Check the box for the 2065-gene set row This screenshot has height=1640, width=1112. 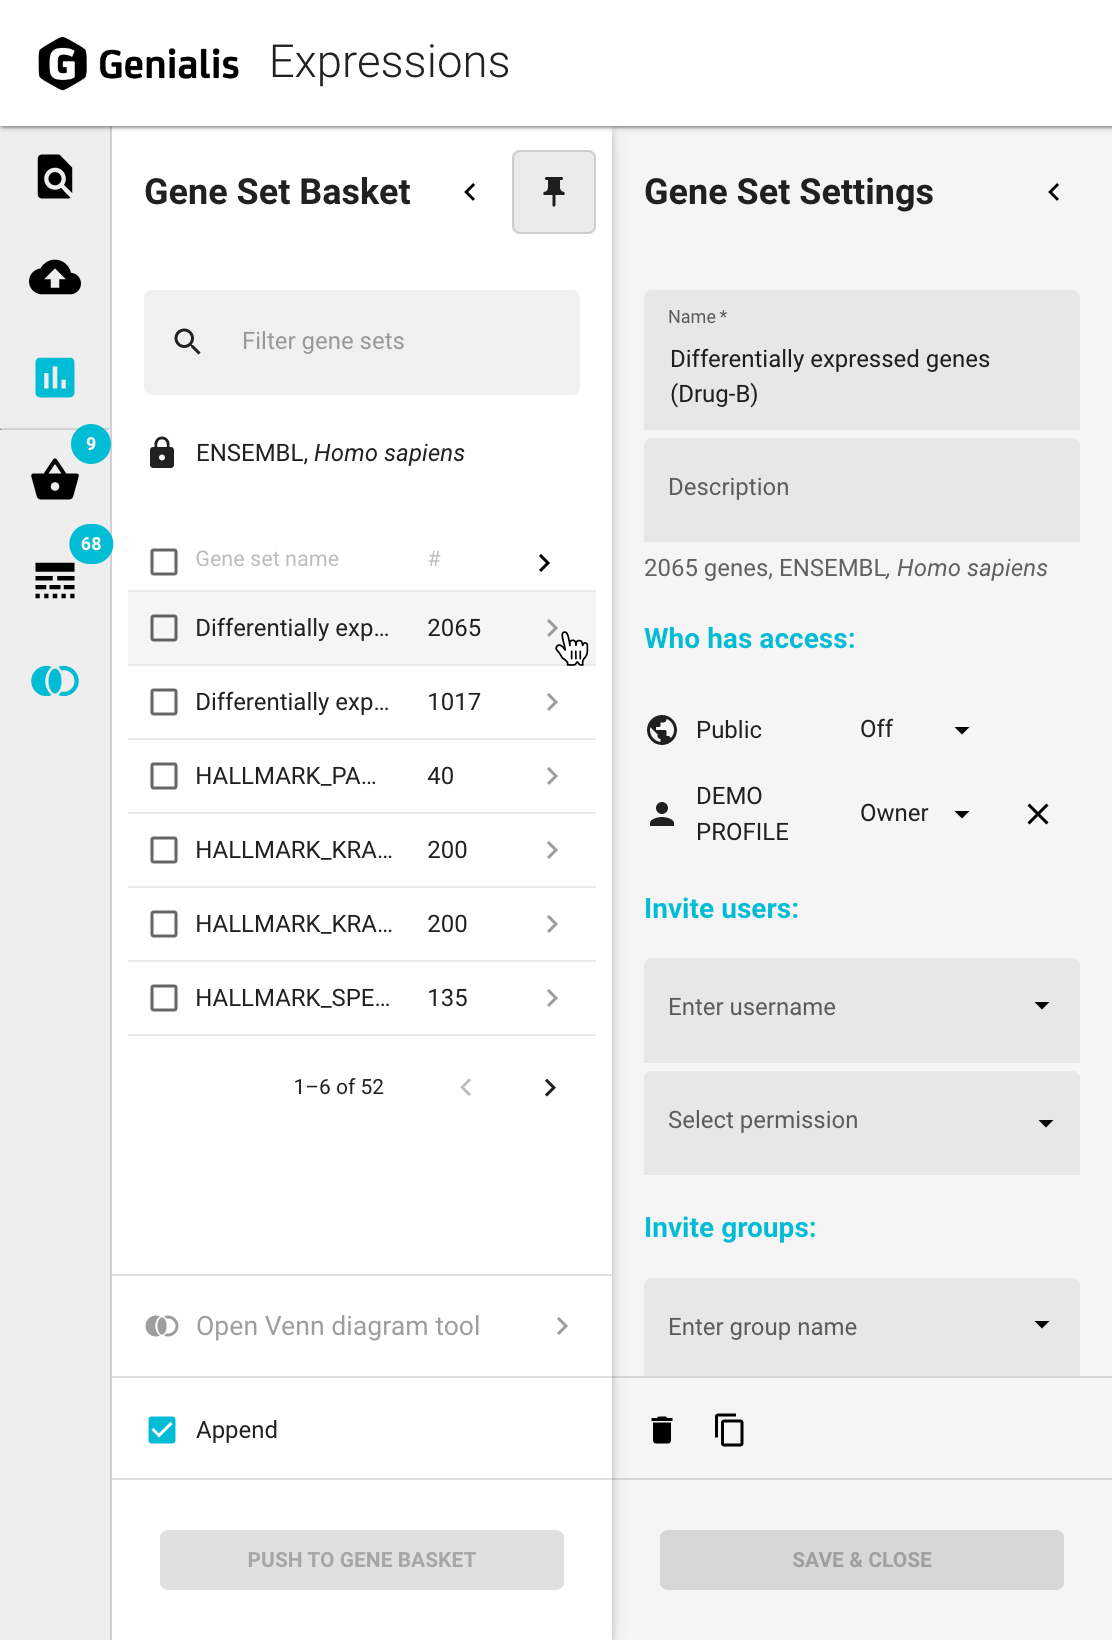pyautogui.click(x=164, y=628)
